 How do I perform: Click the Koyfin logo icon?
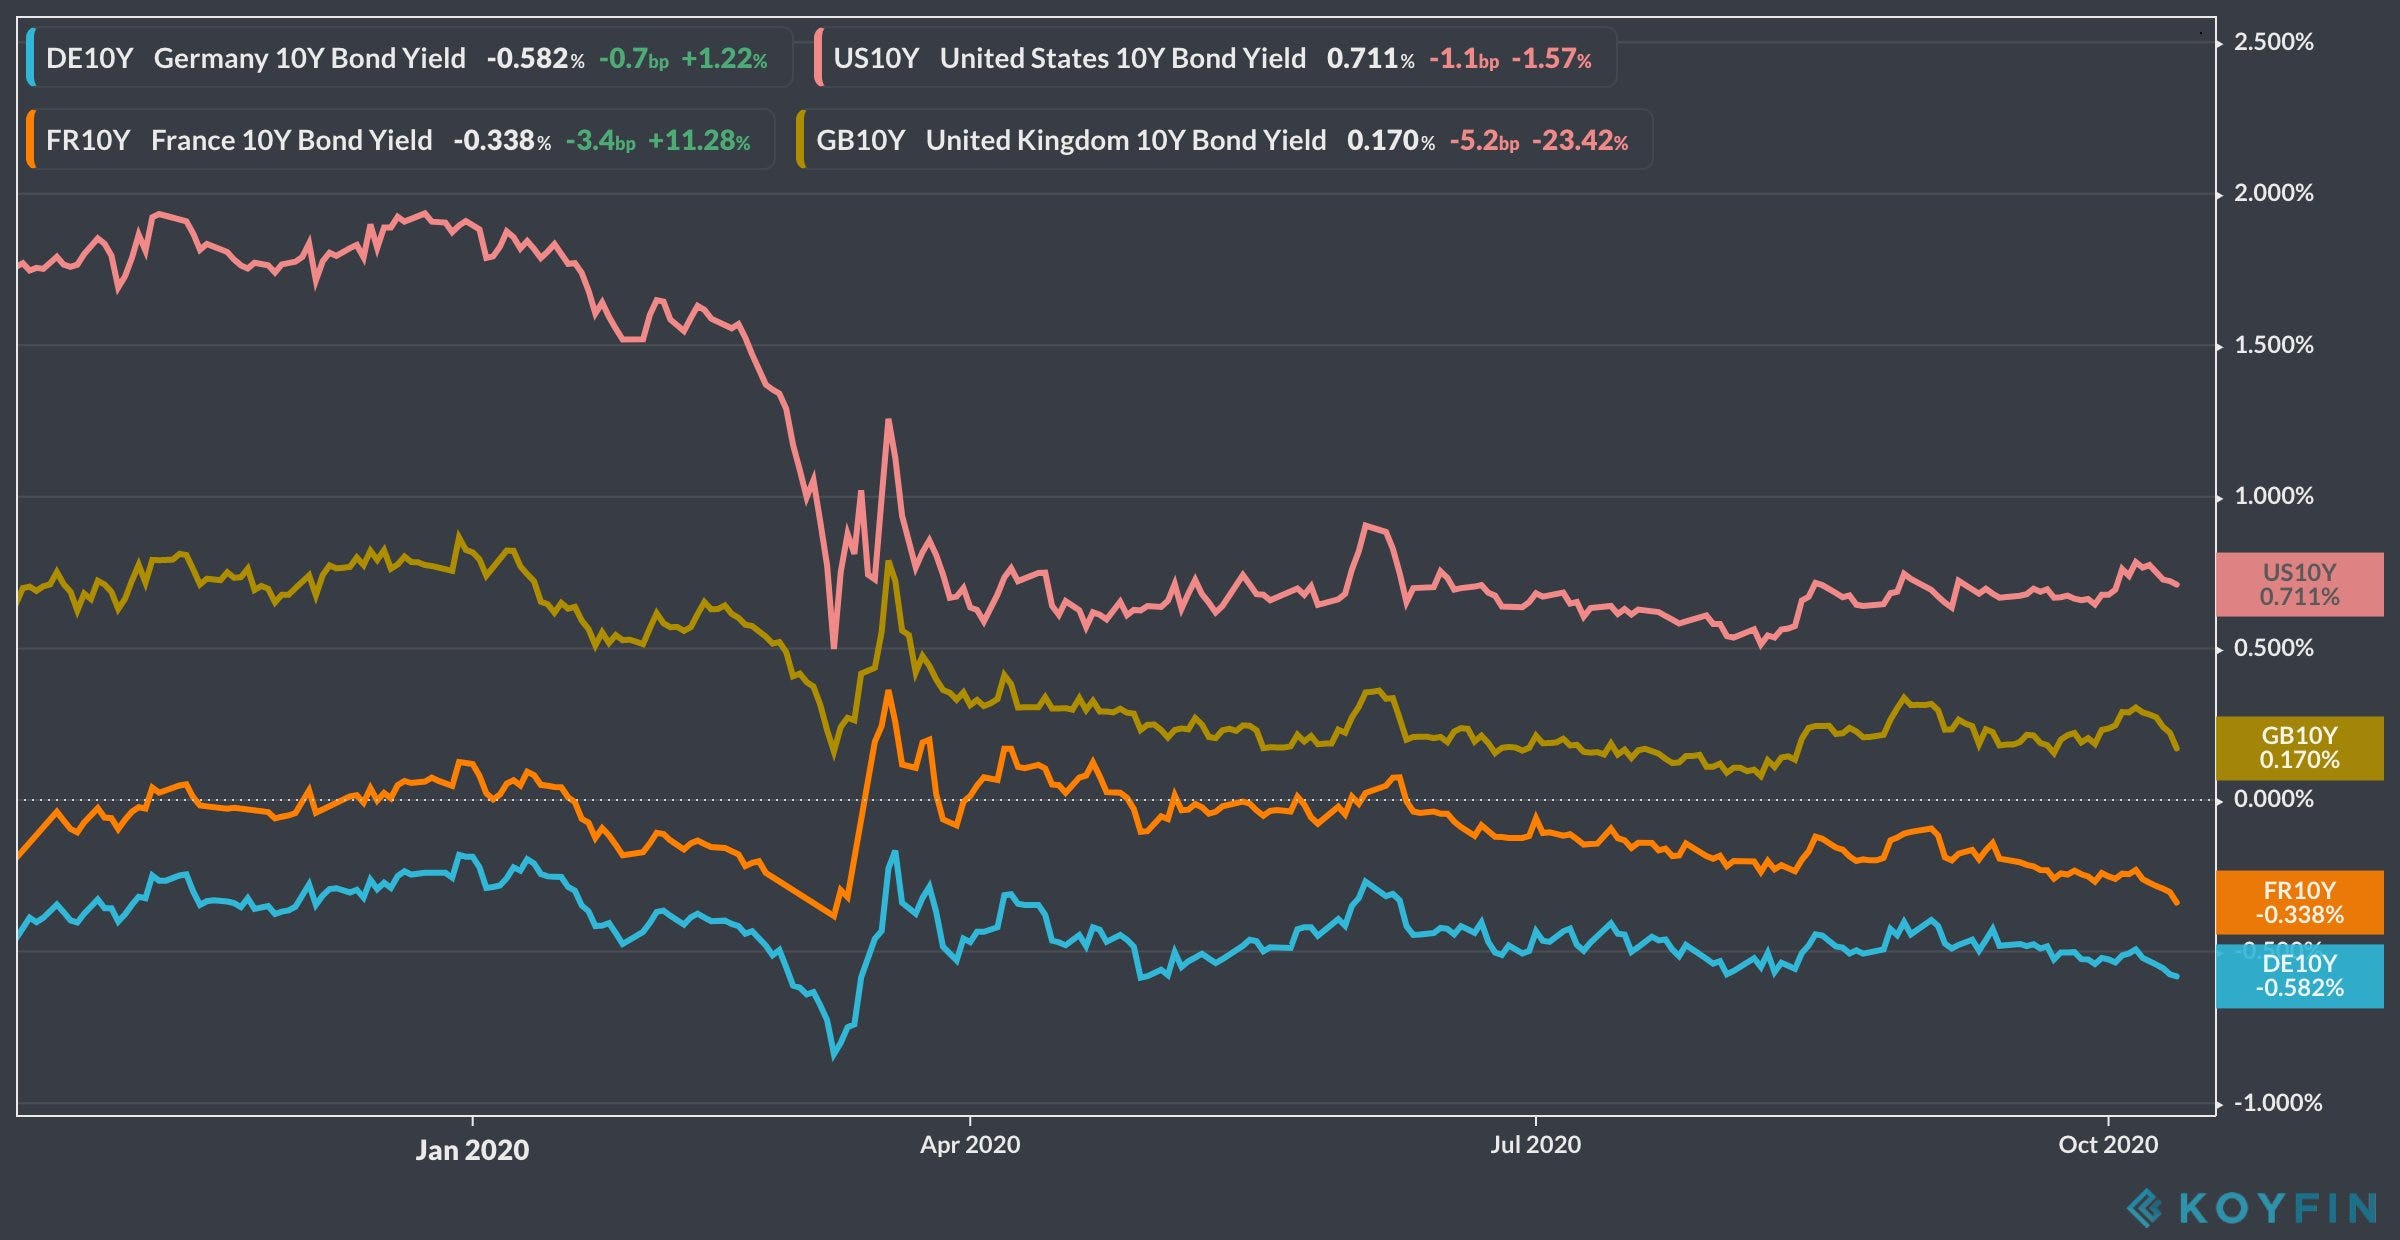[x=2144, y=1208]
